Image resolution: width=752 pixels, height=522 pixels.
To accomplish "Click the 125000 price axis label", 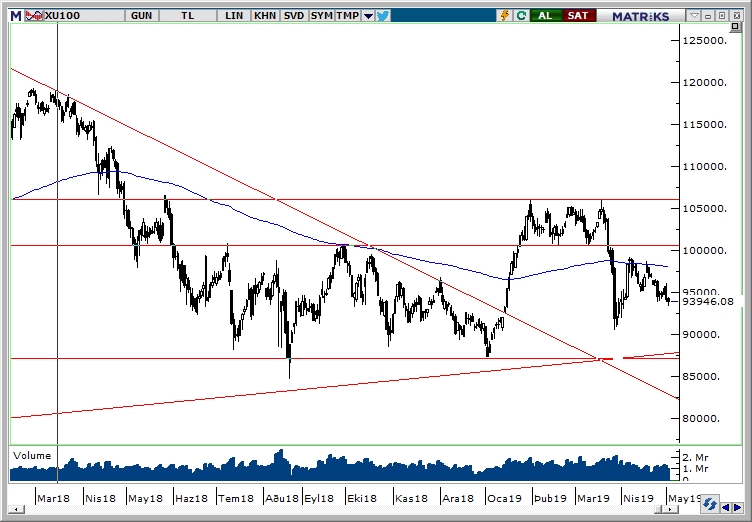I will 705,40.
